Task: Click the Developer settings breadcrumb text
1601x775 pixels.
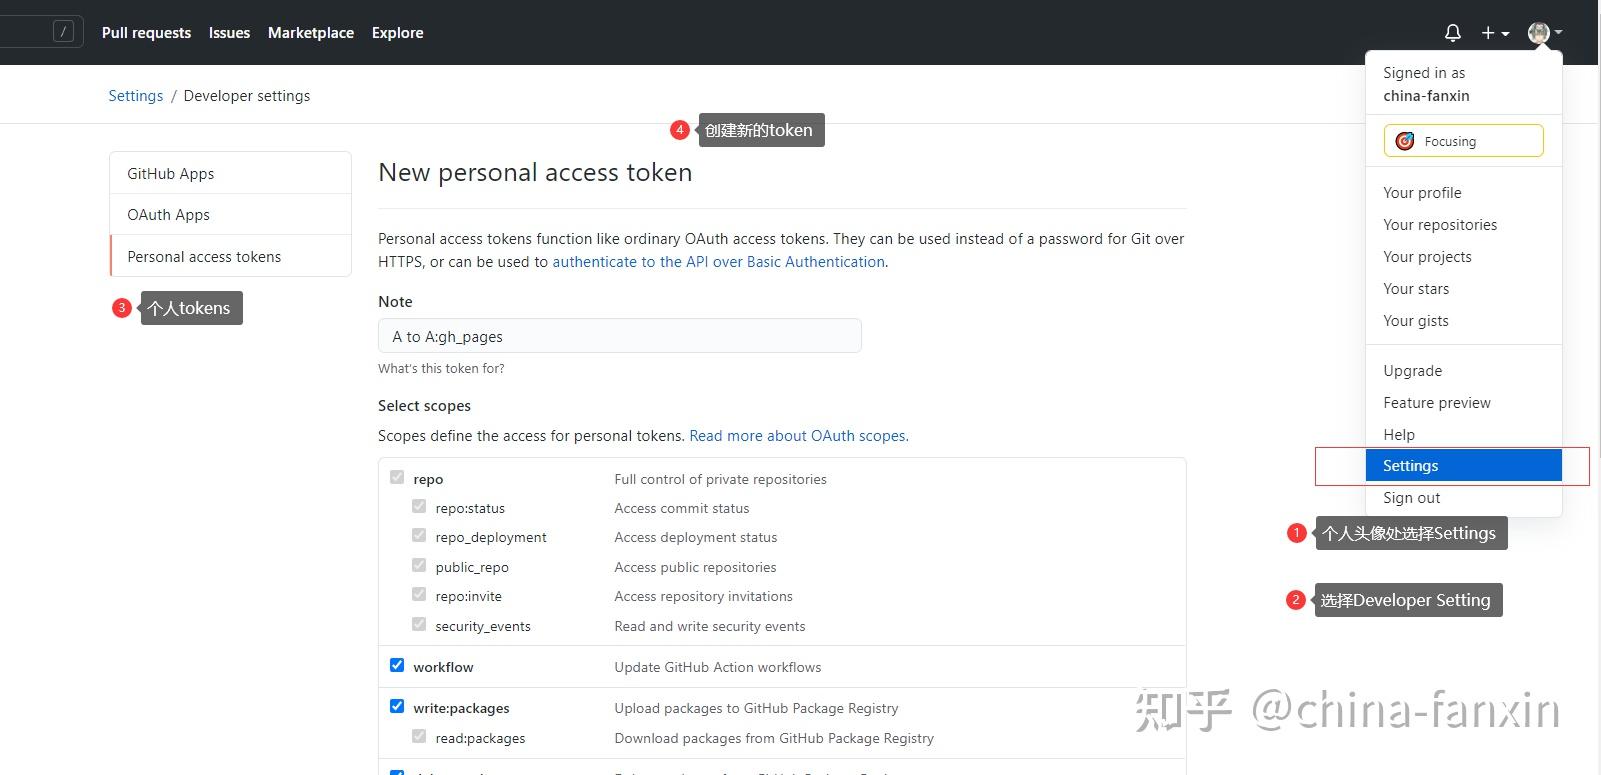Action: click(247, 96)
